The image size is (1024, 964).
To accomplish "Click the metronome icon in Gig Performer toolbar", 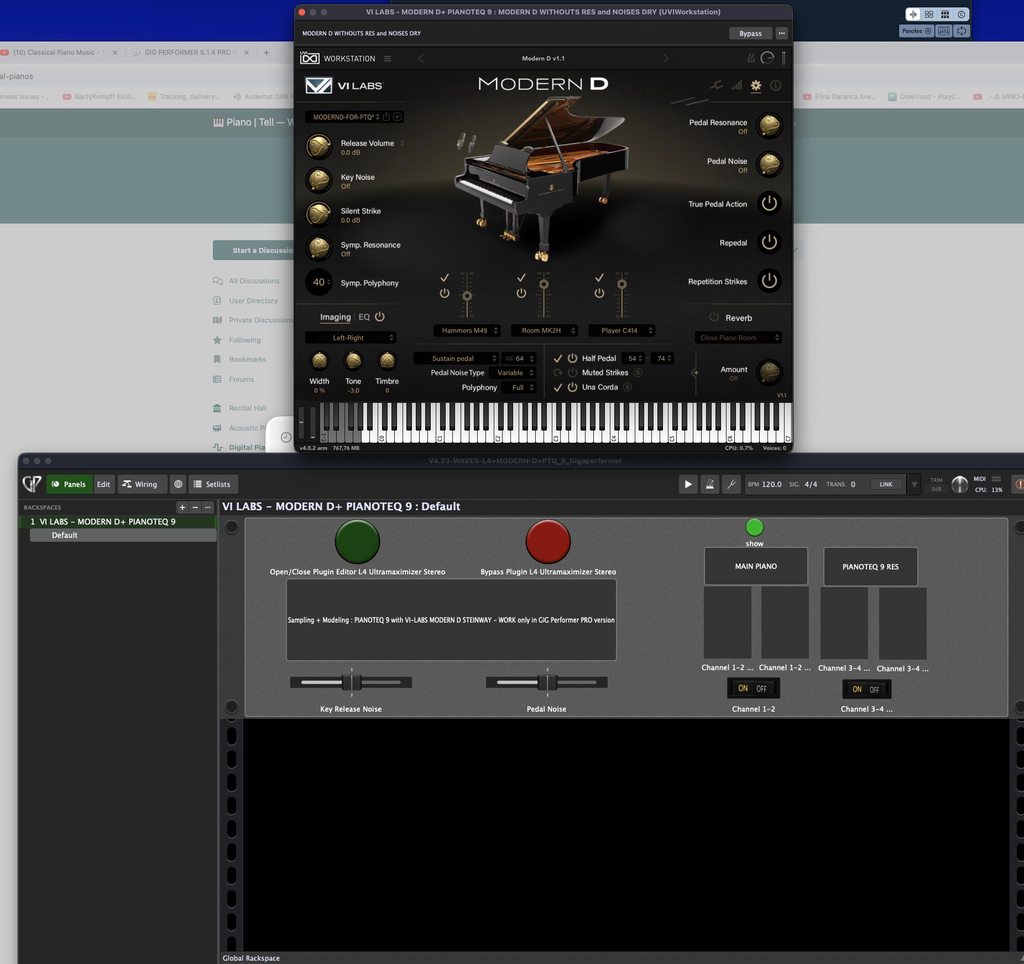I will [710, 484].
